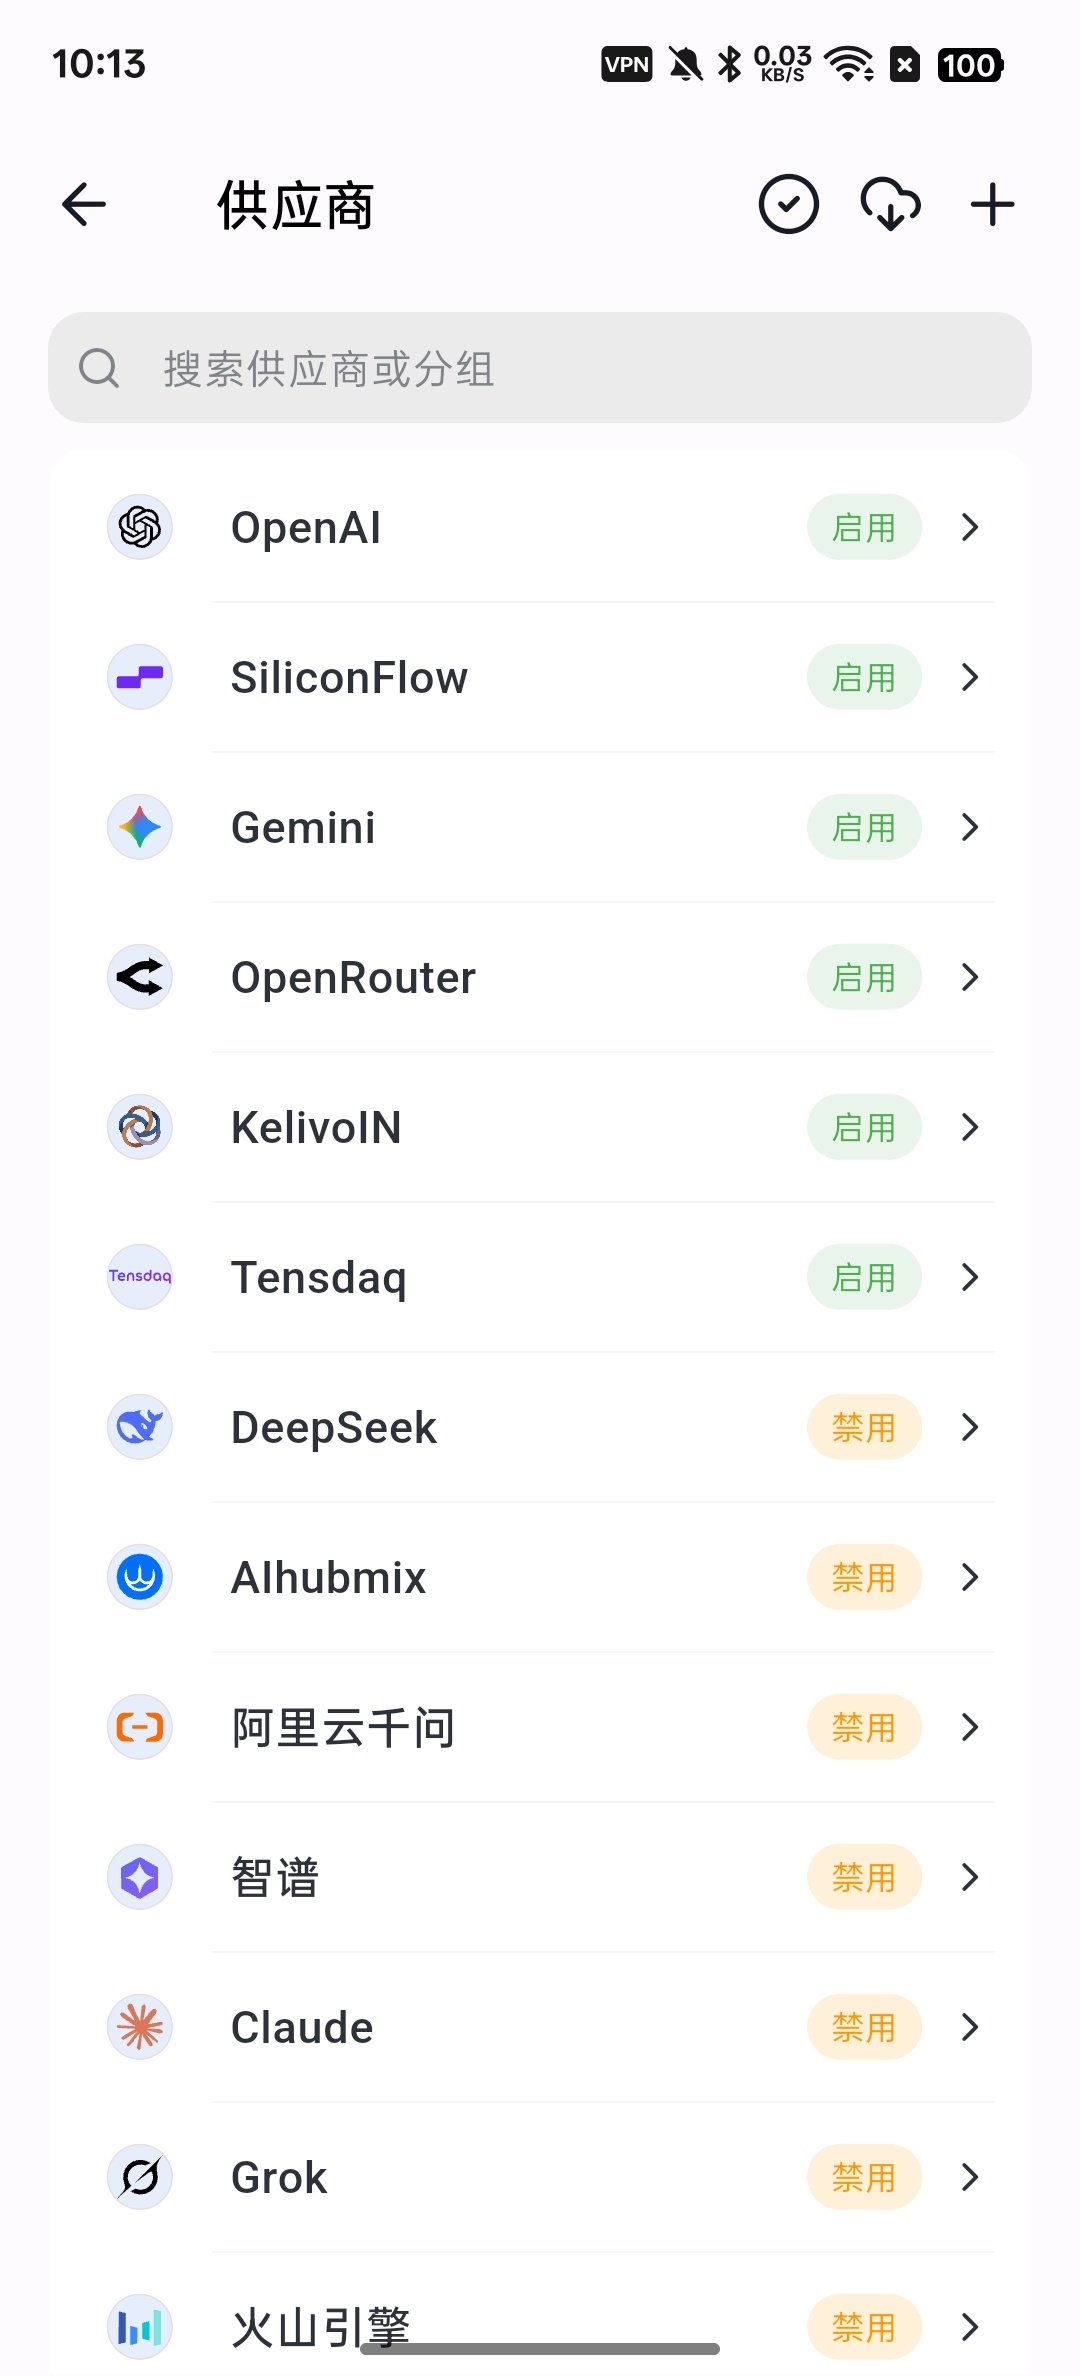Open the multi-select checkmark circle icon
This screenshot has height=2376, width=1080.
point(789,205)
